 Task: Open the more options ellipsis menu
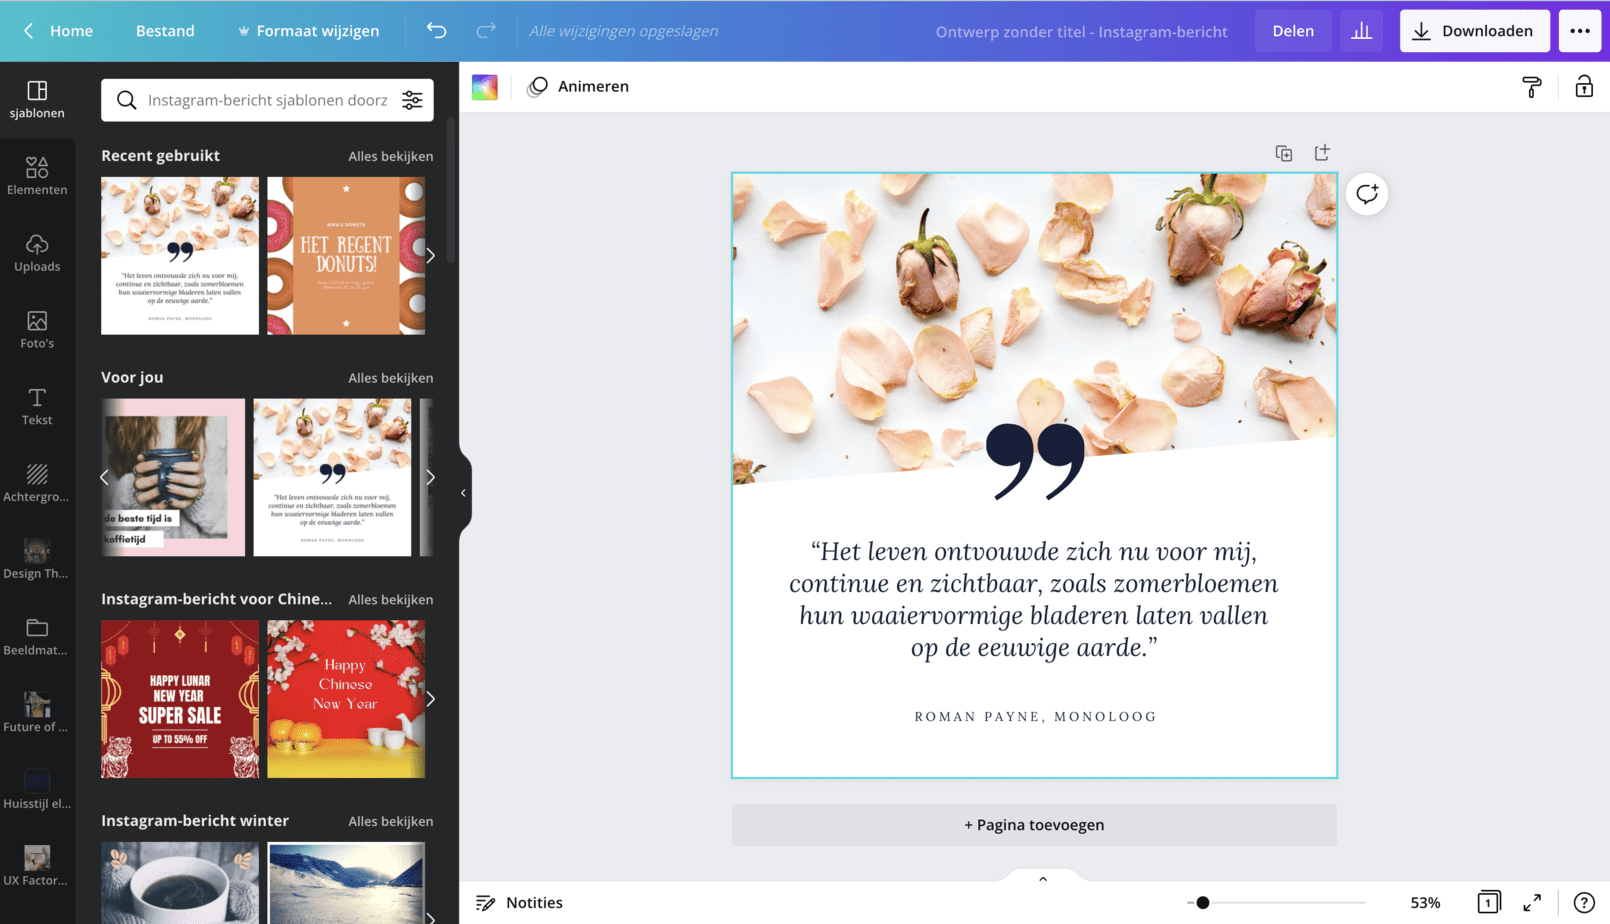click(1580, 31)
